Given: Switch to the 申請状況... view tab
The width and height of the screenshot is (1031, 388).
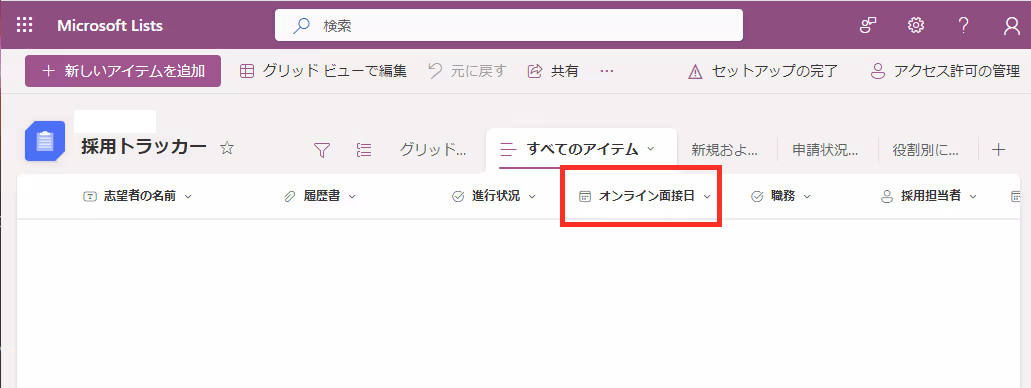Looking at the screenshot, I should pyautogui.click(x=825, y=150).
